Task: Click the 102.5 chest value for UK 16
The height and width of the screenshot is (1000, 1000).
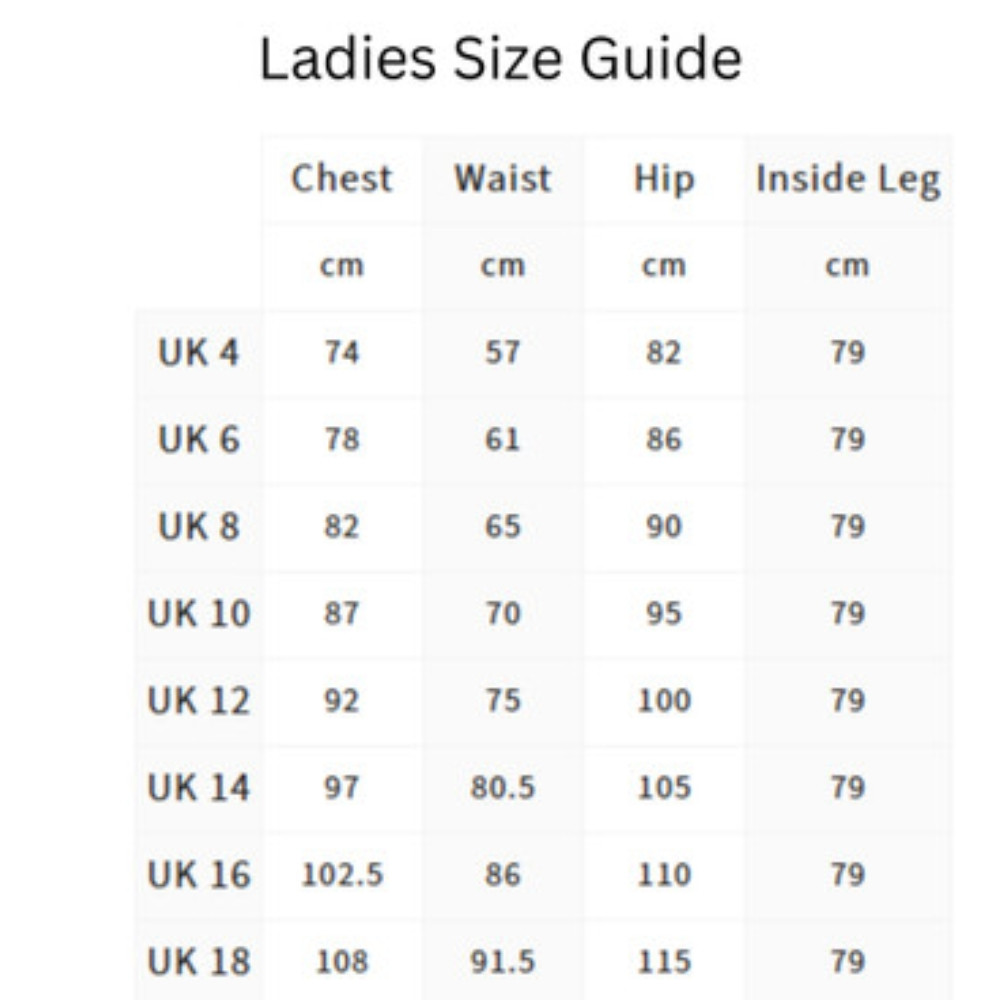Action: tap(342, 875)
